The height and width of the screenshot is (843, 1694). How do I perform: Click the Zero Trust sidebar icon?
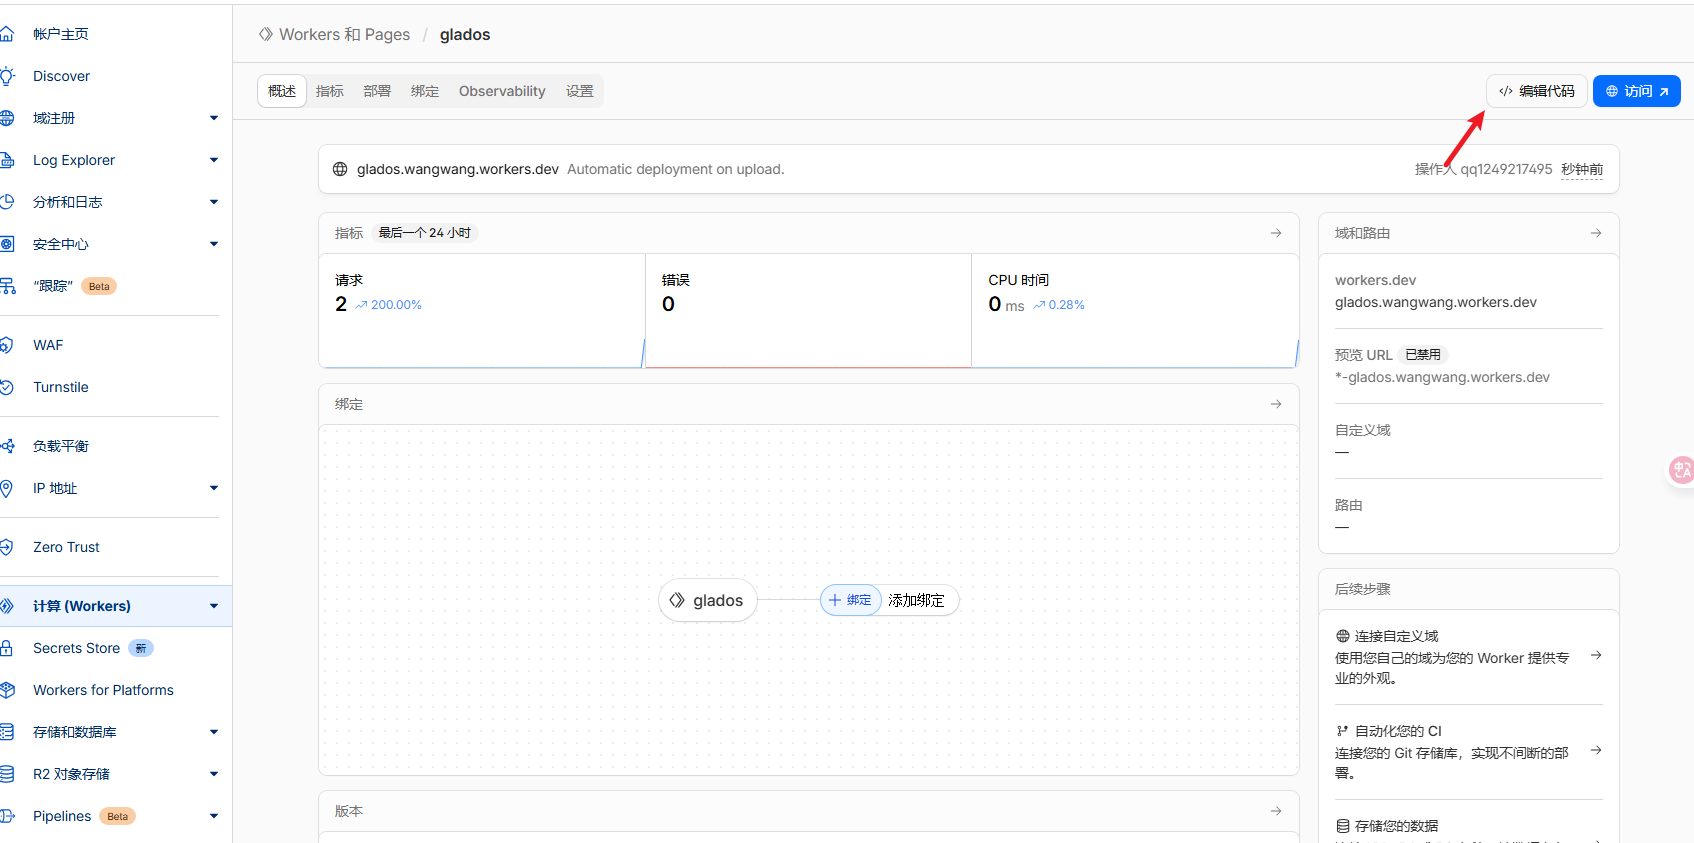(6, 547)
